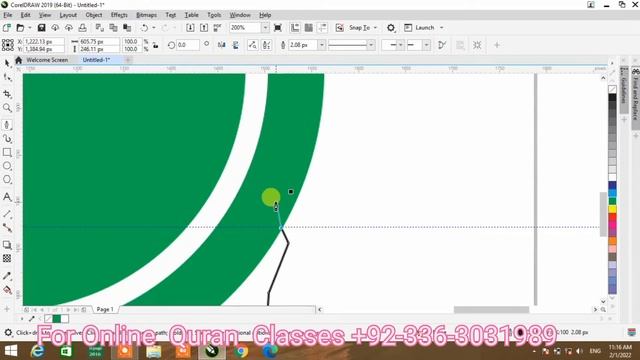Select the Parallel Dimension tool
Screen dimensions: 640x360
tap(7, 214)
